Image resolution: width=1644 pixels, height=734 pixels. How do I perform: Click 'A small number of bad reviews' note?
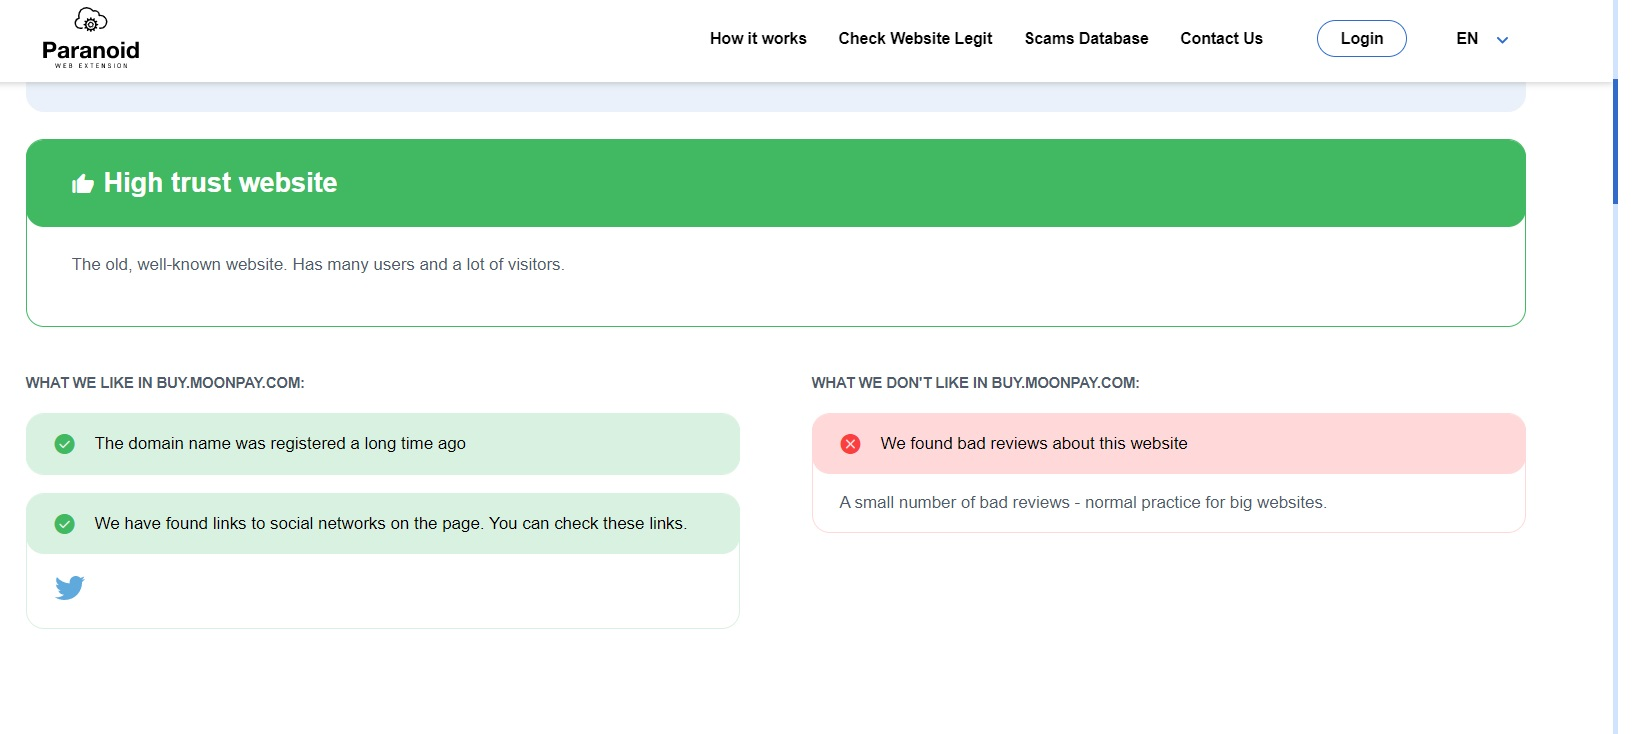pos(1083,503)
